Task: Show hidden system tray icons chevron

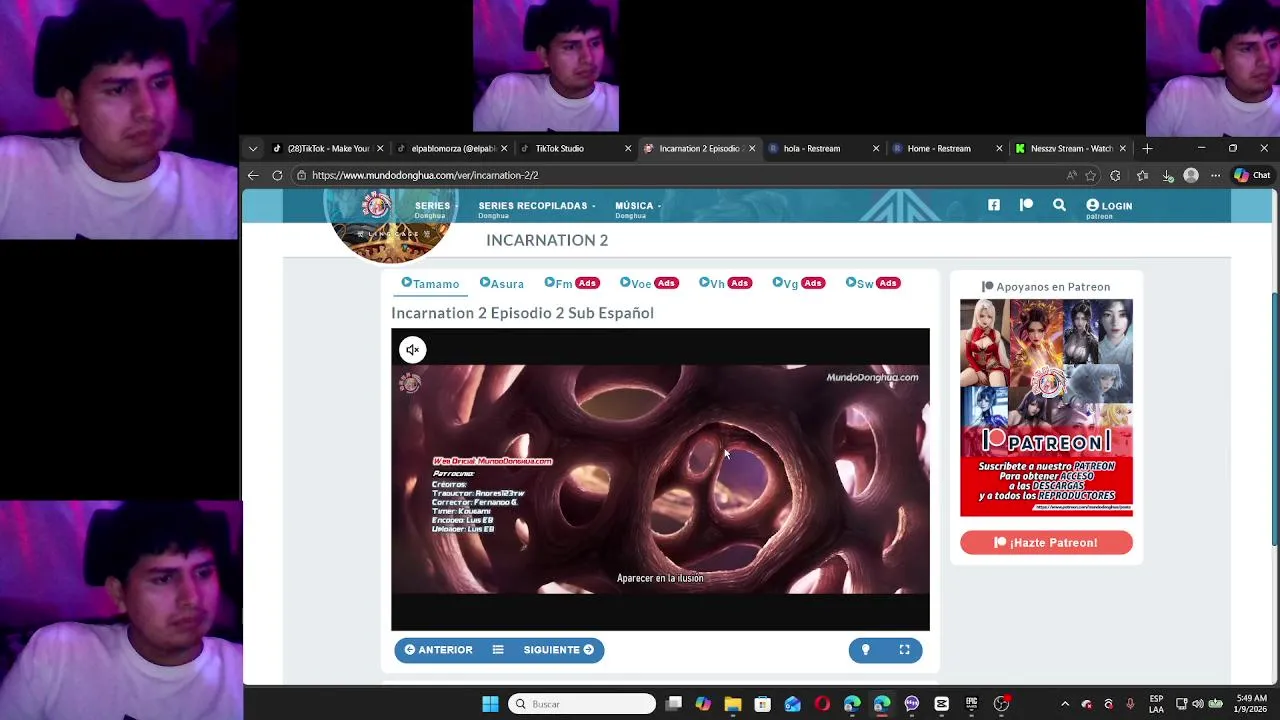Action: click(x=1065, y=704)
